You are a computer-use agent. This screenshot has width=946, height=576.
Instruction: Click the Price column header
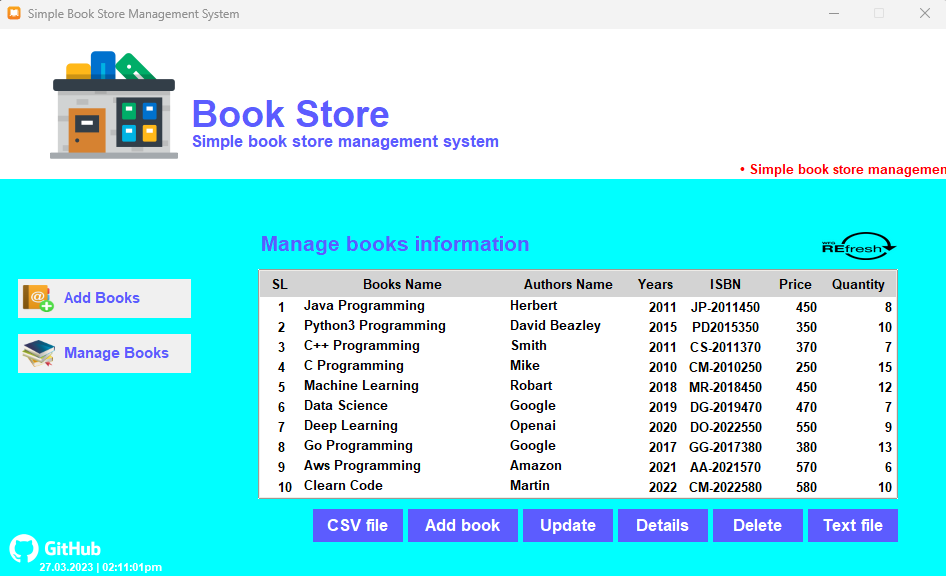[x=795, y=285]
